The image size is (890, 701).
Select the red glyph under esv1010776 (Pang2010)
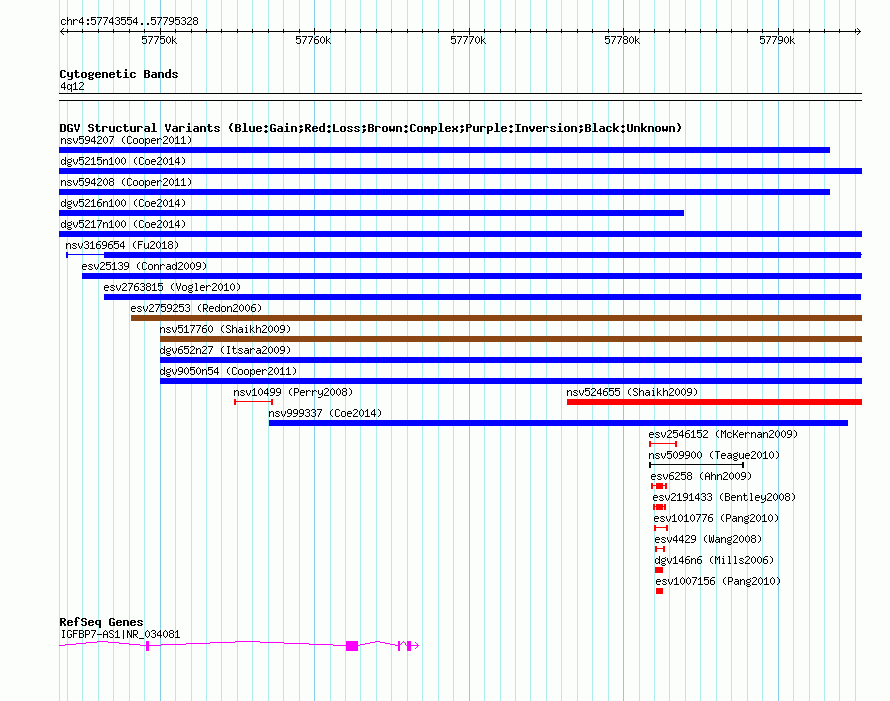pos(661,528)
